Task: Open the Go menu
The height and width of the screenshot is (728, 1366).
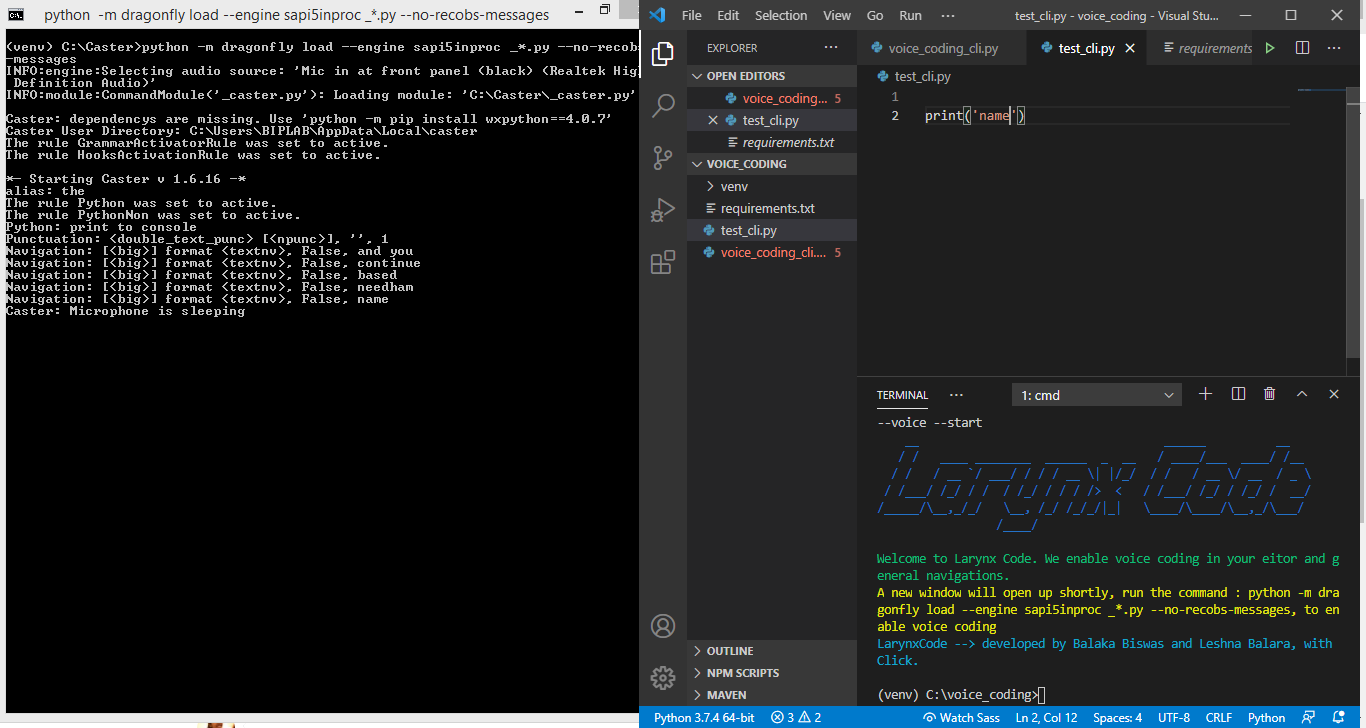Action: point(875,15)
